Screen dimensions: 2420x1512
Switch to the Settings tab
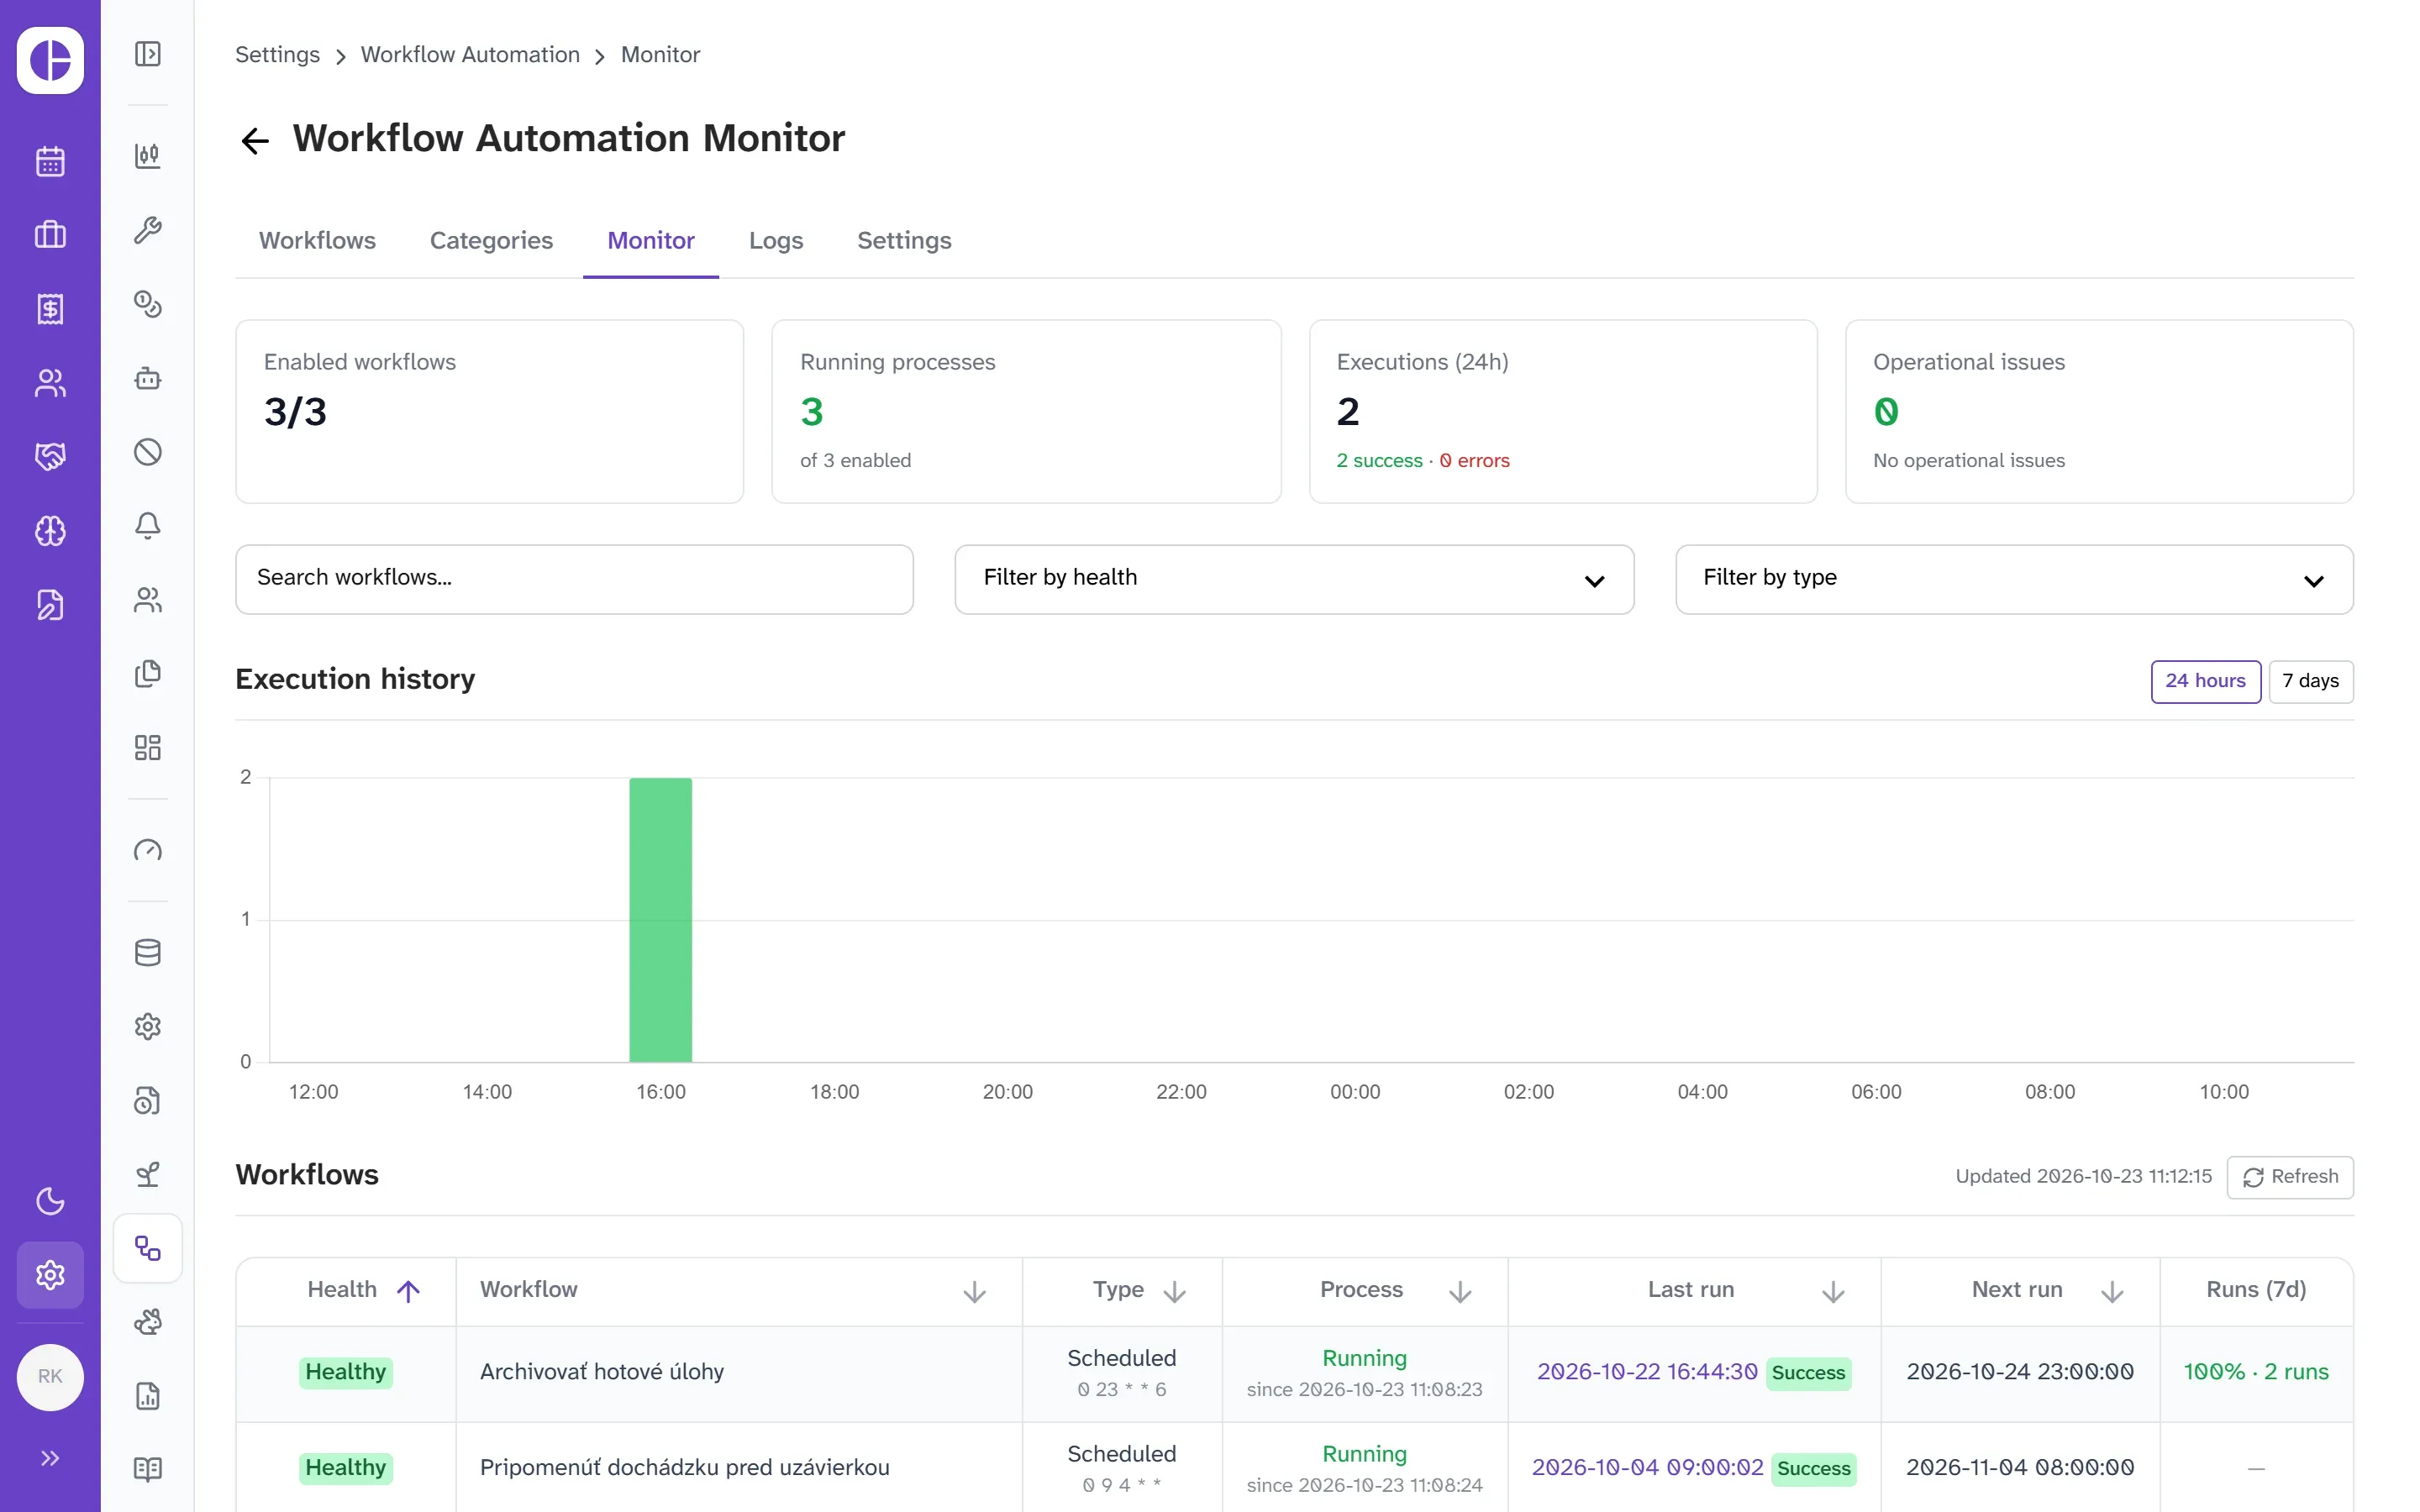(x=904, y=241)
